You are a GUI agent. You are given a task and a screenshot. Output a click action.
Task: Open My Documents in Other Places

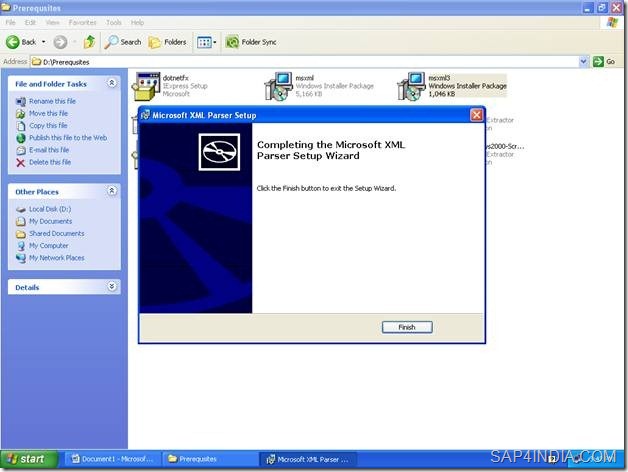[50, 221]
